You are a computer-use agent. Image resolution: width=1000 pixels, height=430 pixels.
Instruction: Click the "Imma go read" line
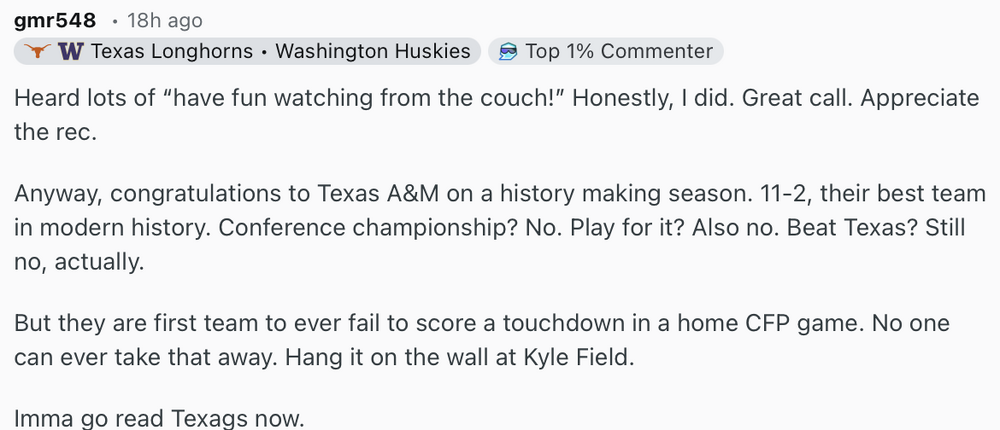coord(158,418)
